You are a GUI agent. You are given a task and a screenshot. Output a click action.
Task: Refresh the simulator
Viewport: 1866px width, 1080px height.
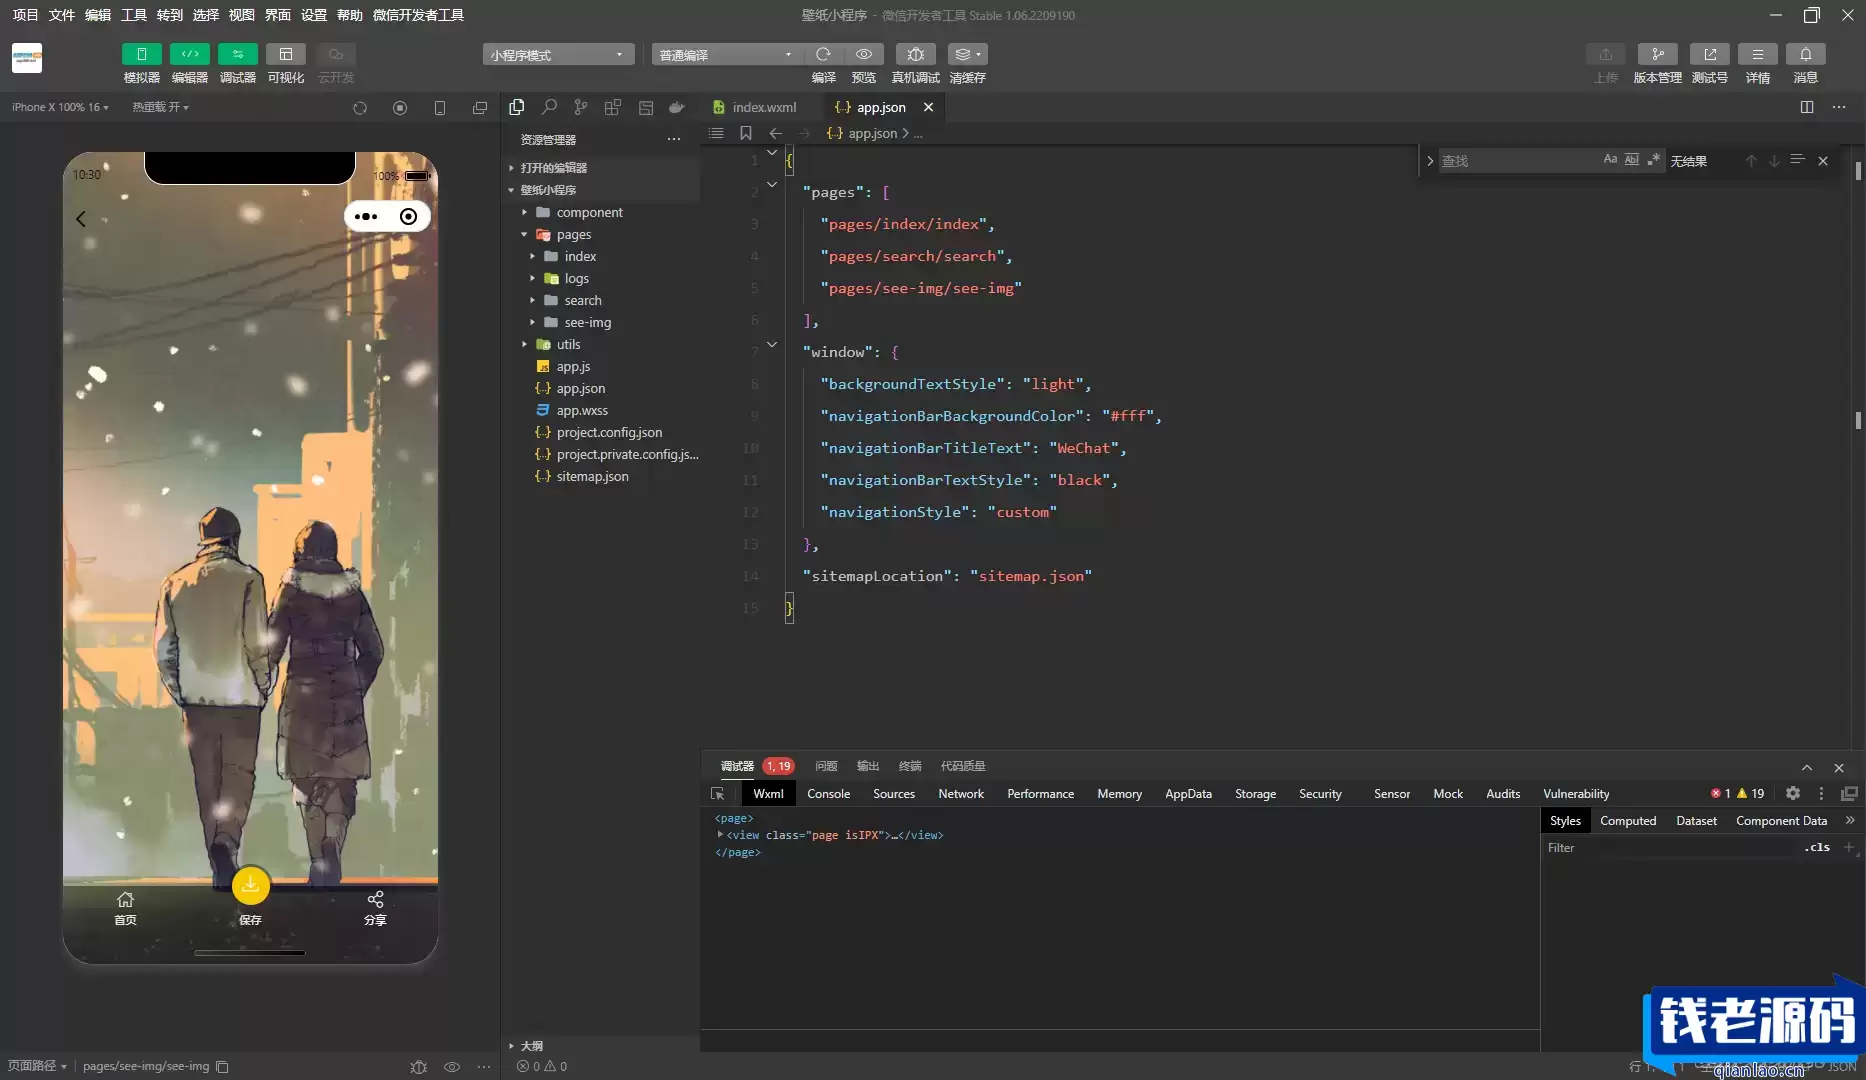(x=360, y=107)
